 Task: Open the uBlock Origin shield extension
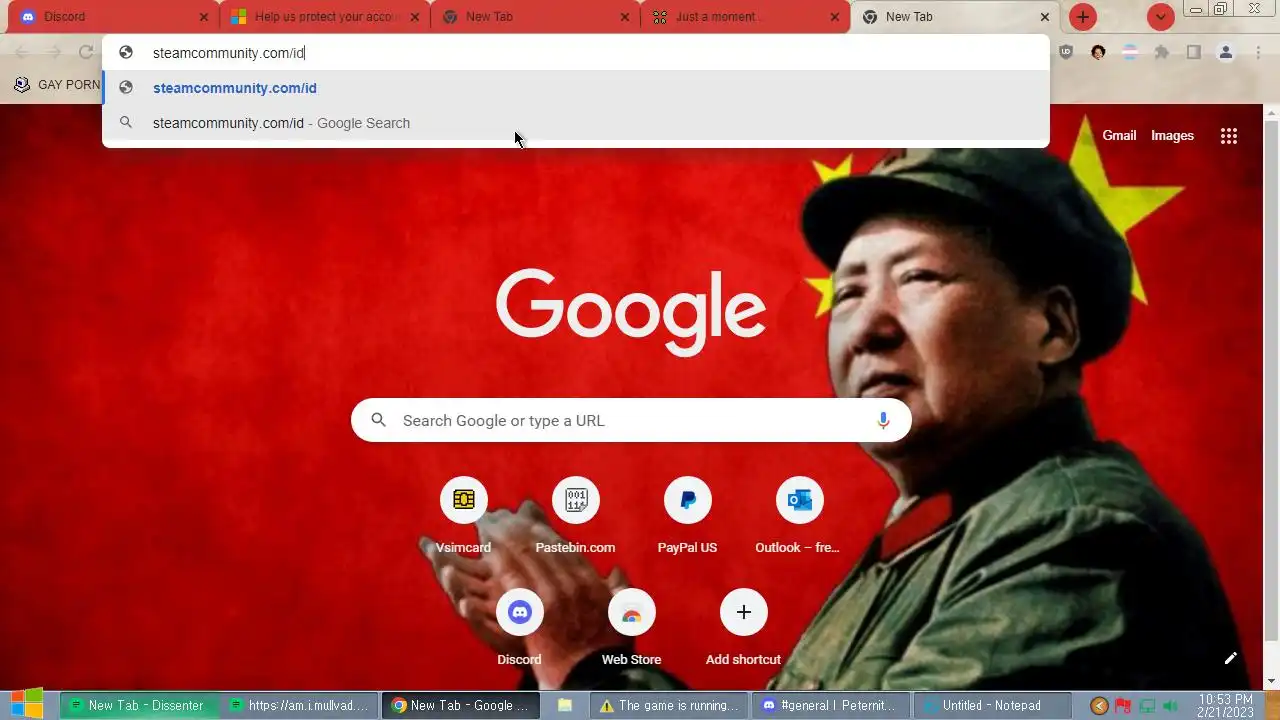point(1066,52)
